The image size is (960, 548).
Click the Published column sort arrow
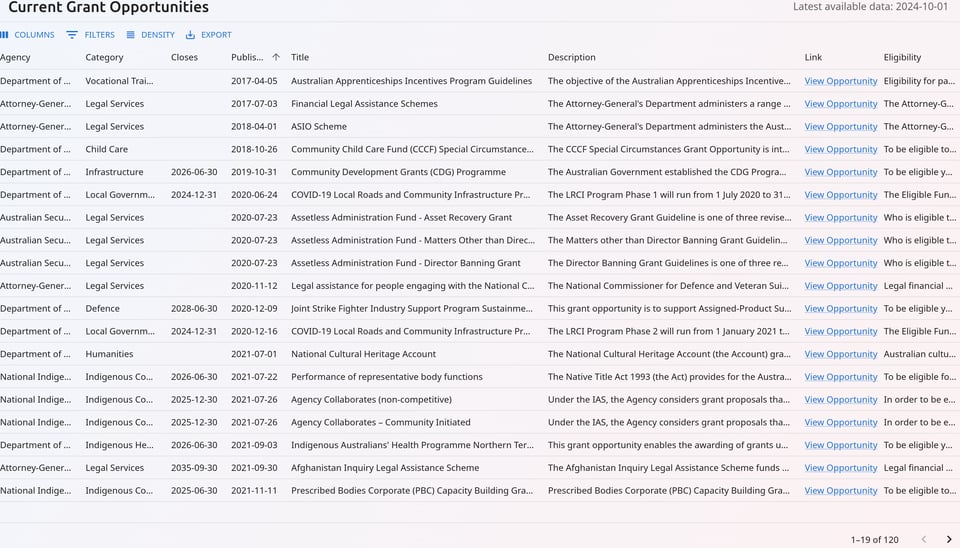[276, 57]
